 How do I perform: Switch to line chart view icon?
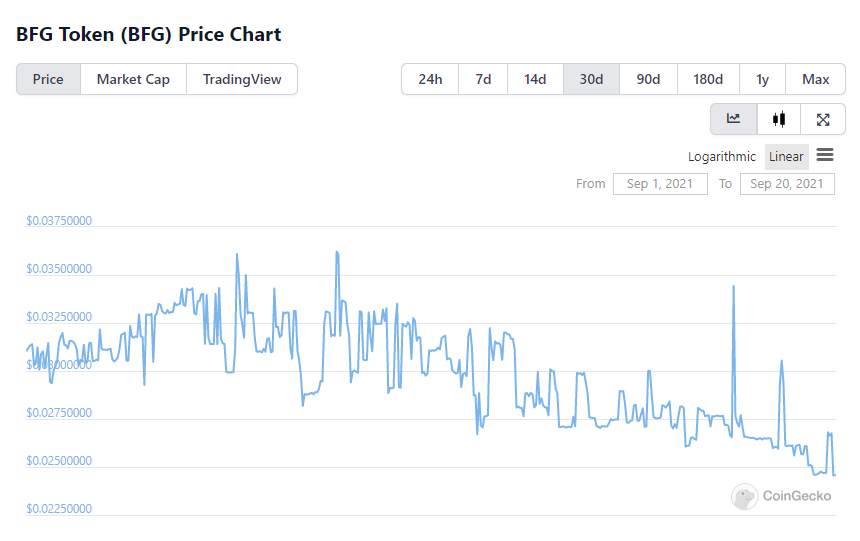[733, 119]
